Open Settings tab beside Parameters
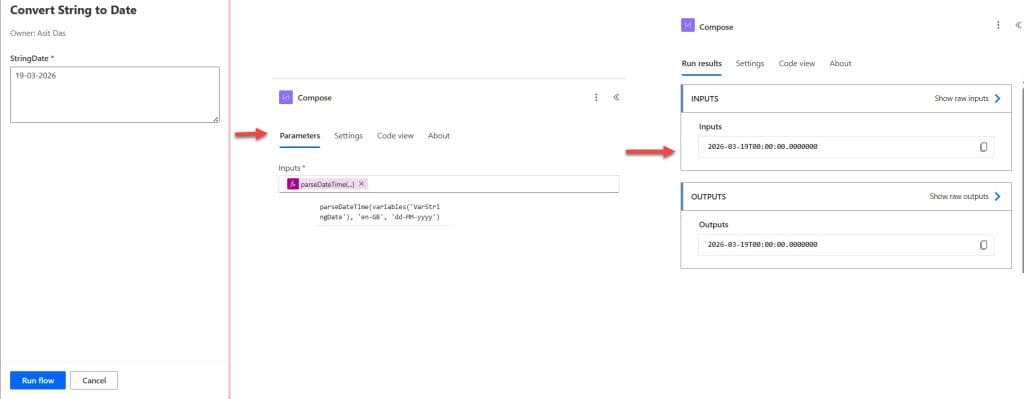 348,136
